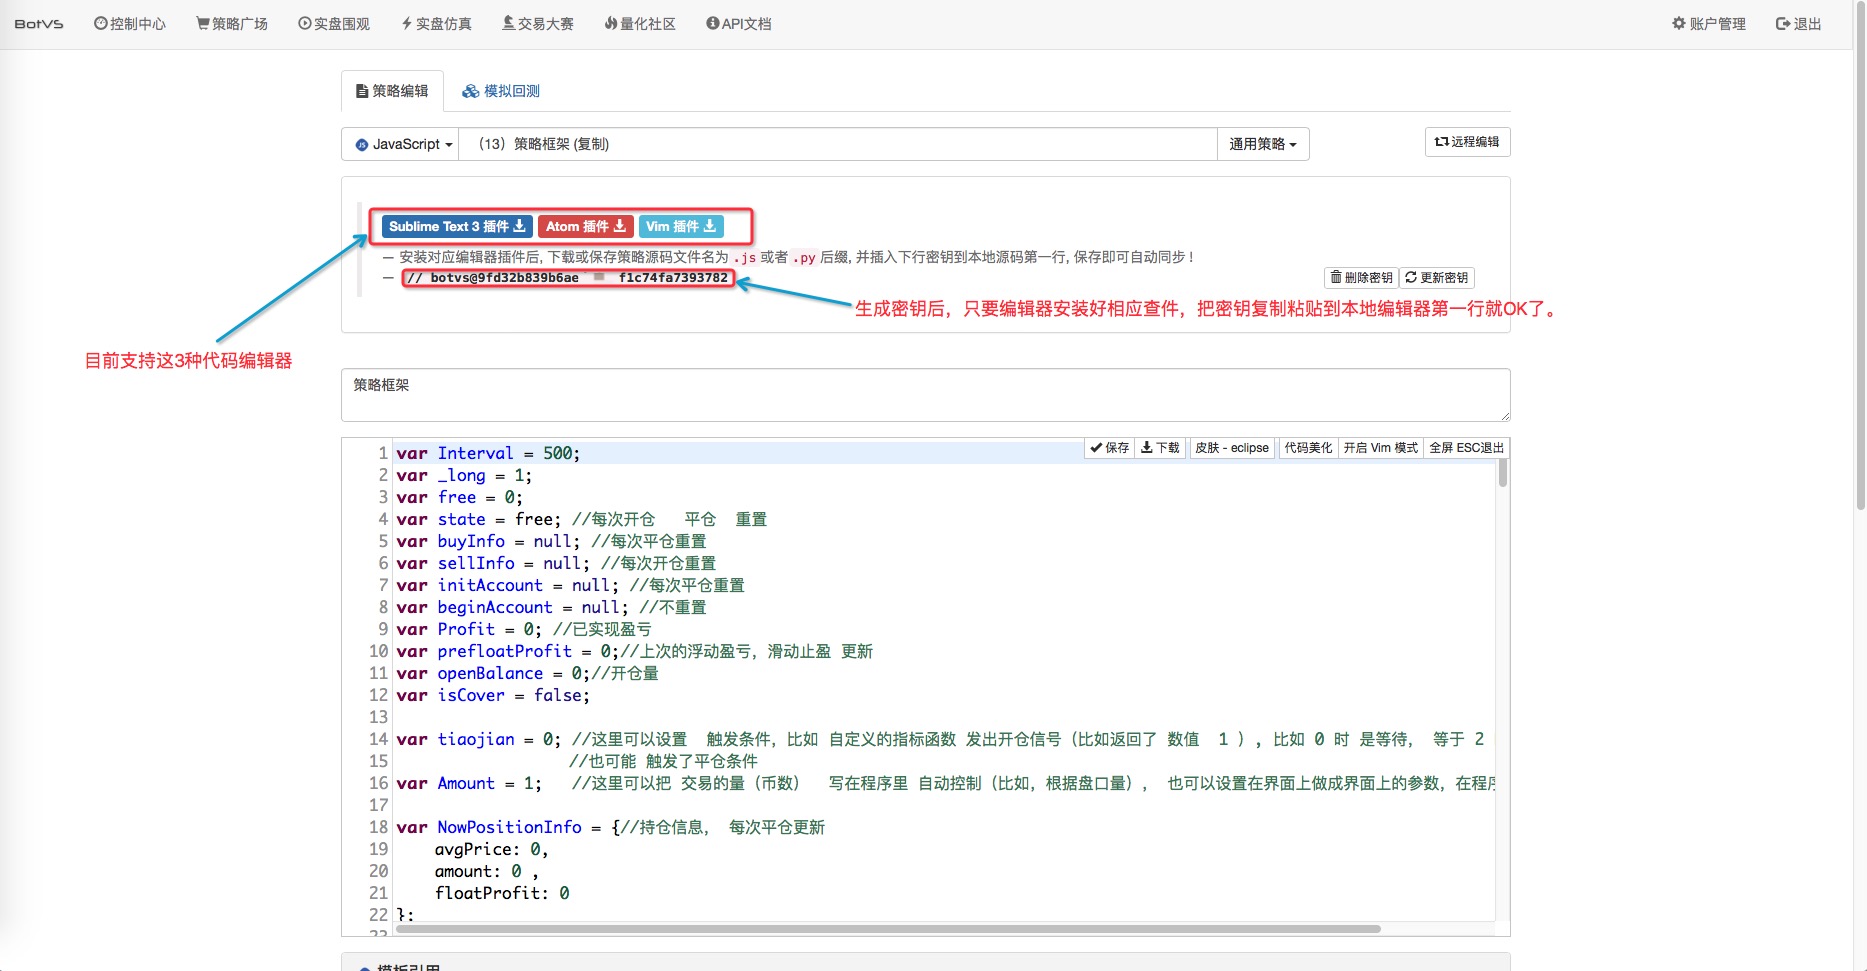Click code line 'var initAccount = null;'
The image size is (1867, 971).
pos(570,585)
